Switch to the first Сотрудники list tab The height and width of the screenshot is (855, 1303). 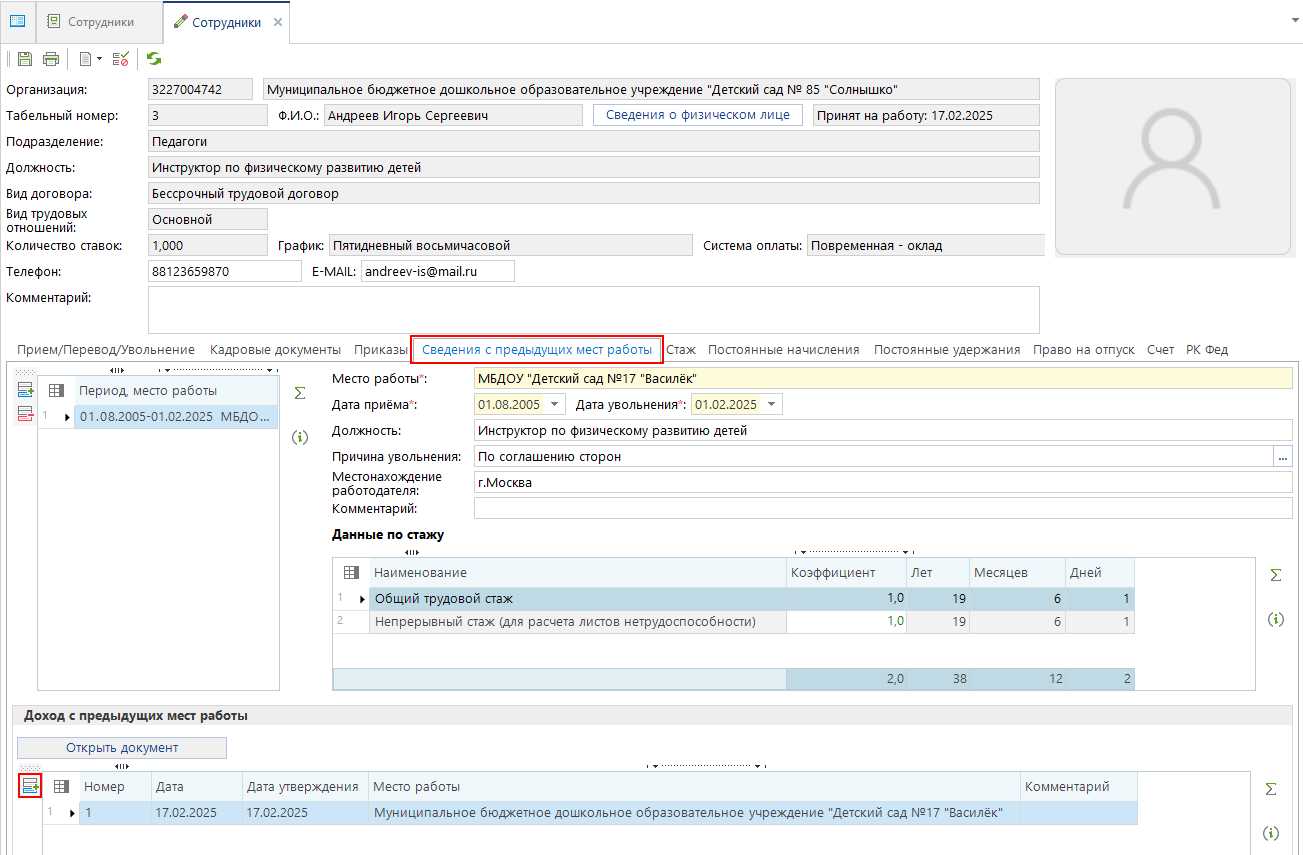100,22
